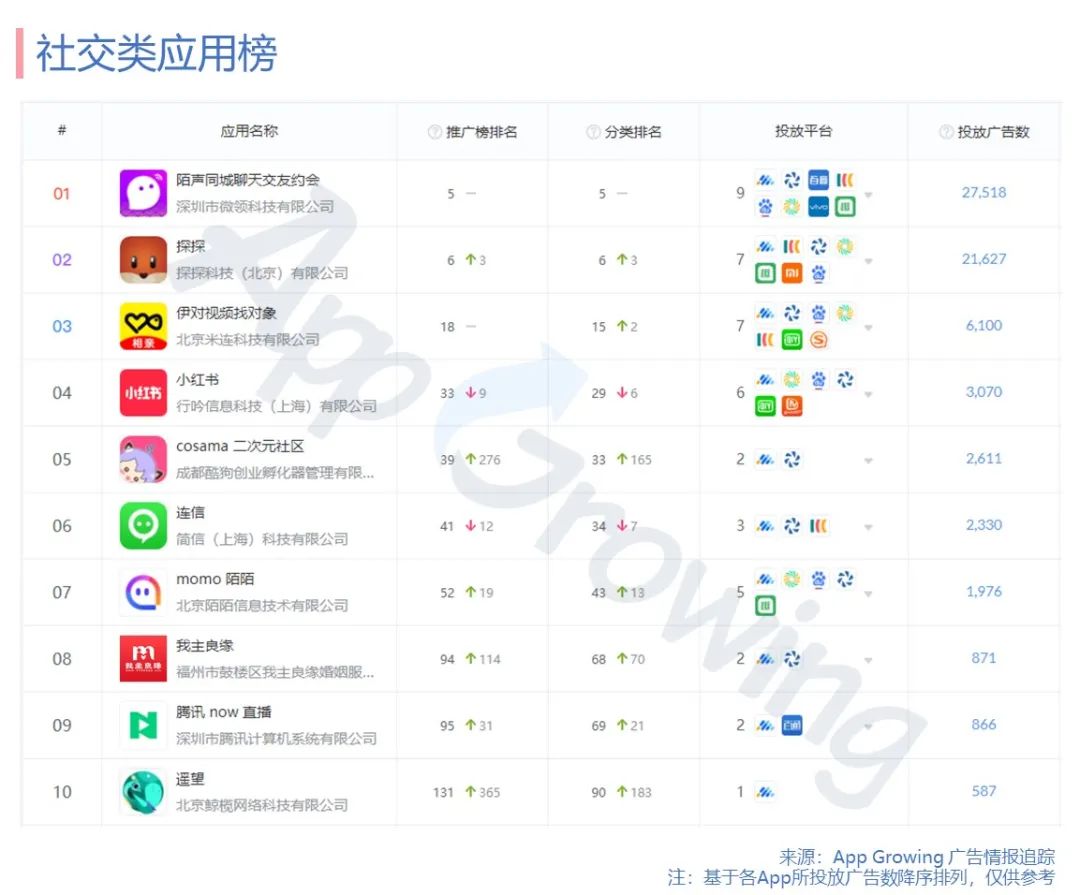
Task: Open ad count link 3,070
Action: pos(984,392)
